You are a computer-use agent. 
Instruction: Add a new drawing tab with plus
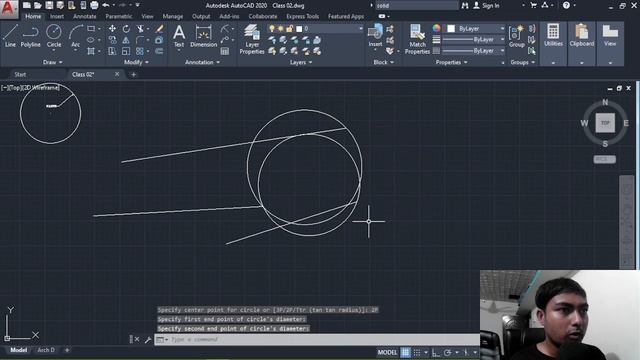point(133,75)
